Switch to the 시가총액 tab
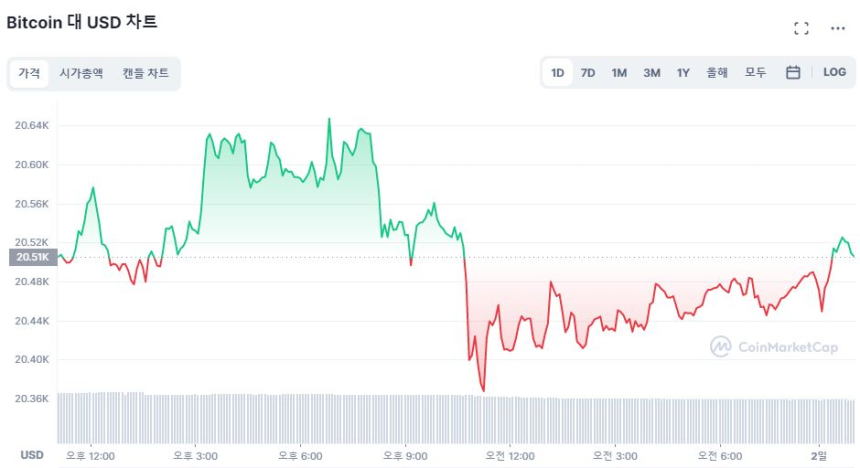The width and height of the screenshot is (860, 468). [x=81, y=73]
